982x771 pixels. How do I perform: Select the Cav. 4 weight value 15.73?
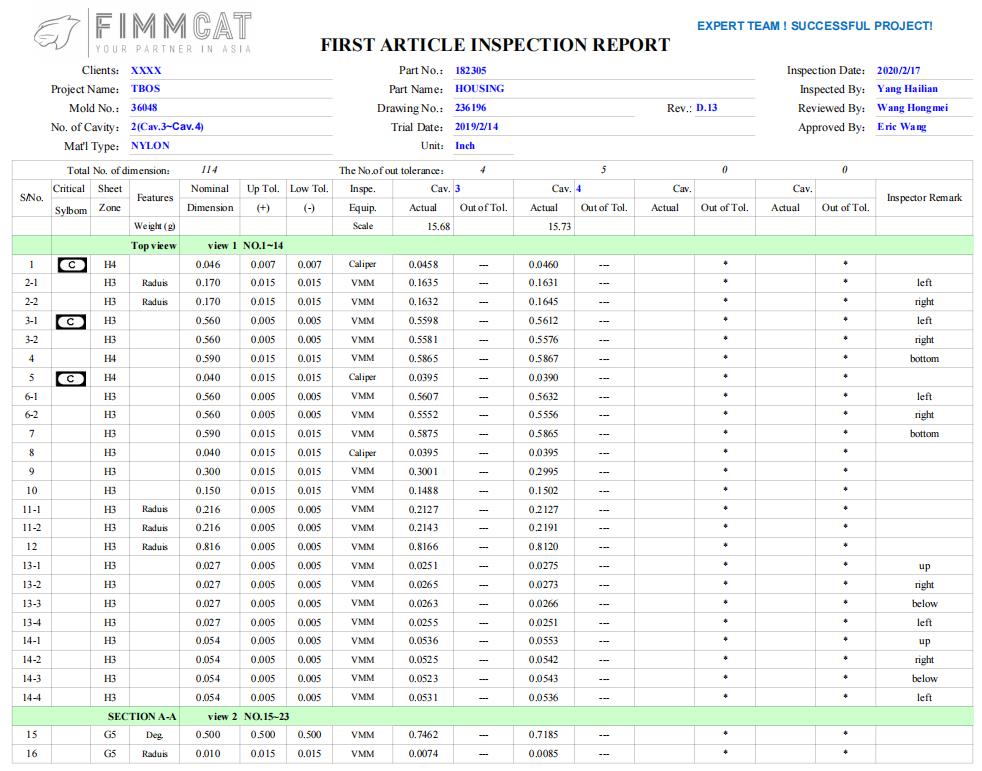[559, 226]
